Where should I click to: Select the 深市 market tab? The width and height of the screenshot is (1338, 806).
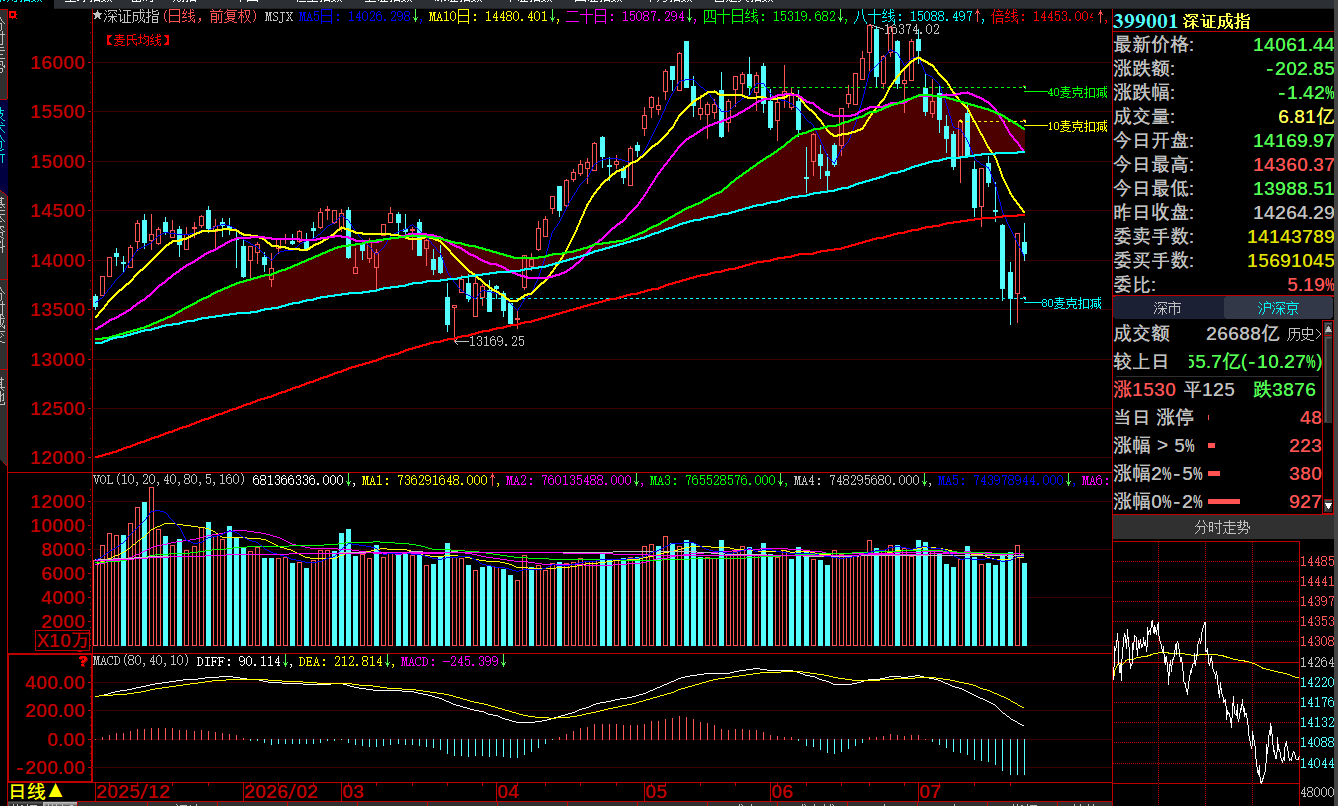pos(1168,308)
